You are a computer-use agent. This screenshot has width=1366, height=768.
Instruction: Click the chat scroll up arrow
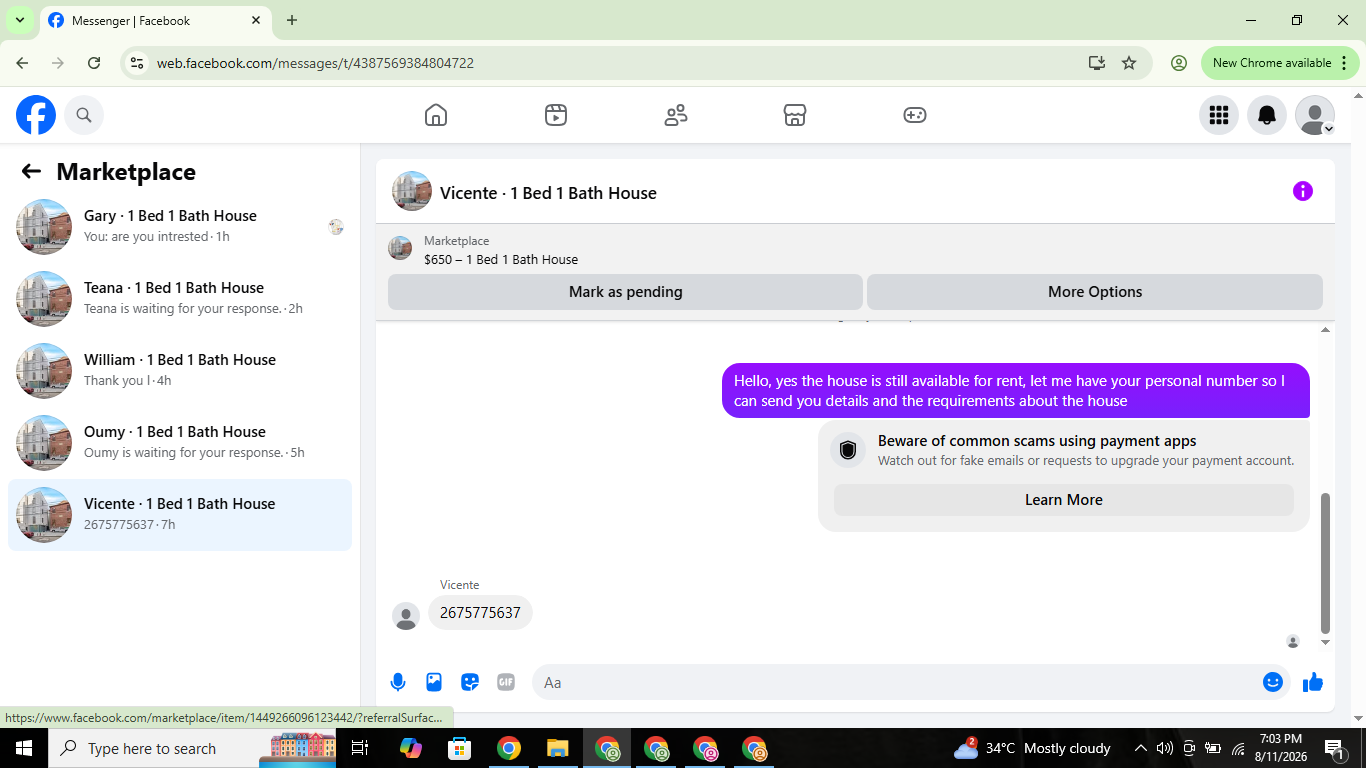tap(1326, 329)
